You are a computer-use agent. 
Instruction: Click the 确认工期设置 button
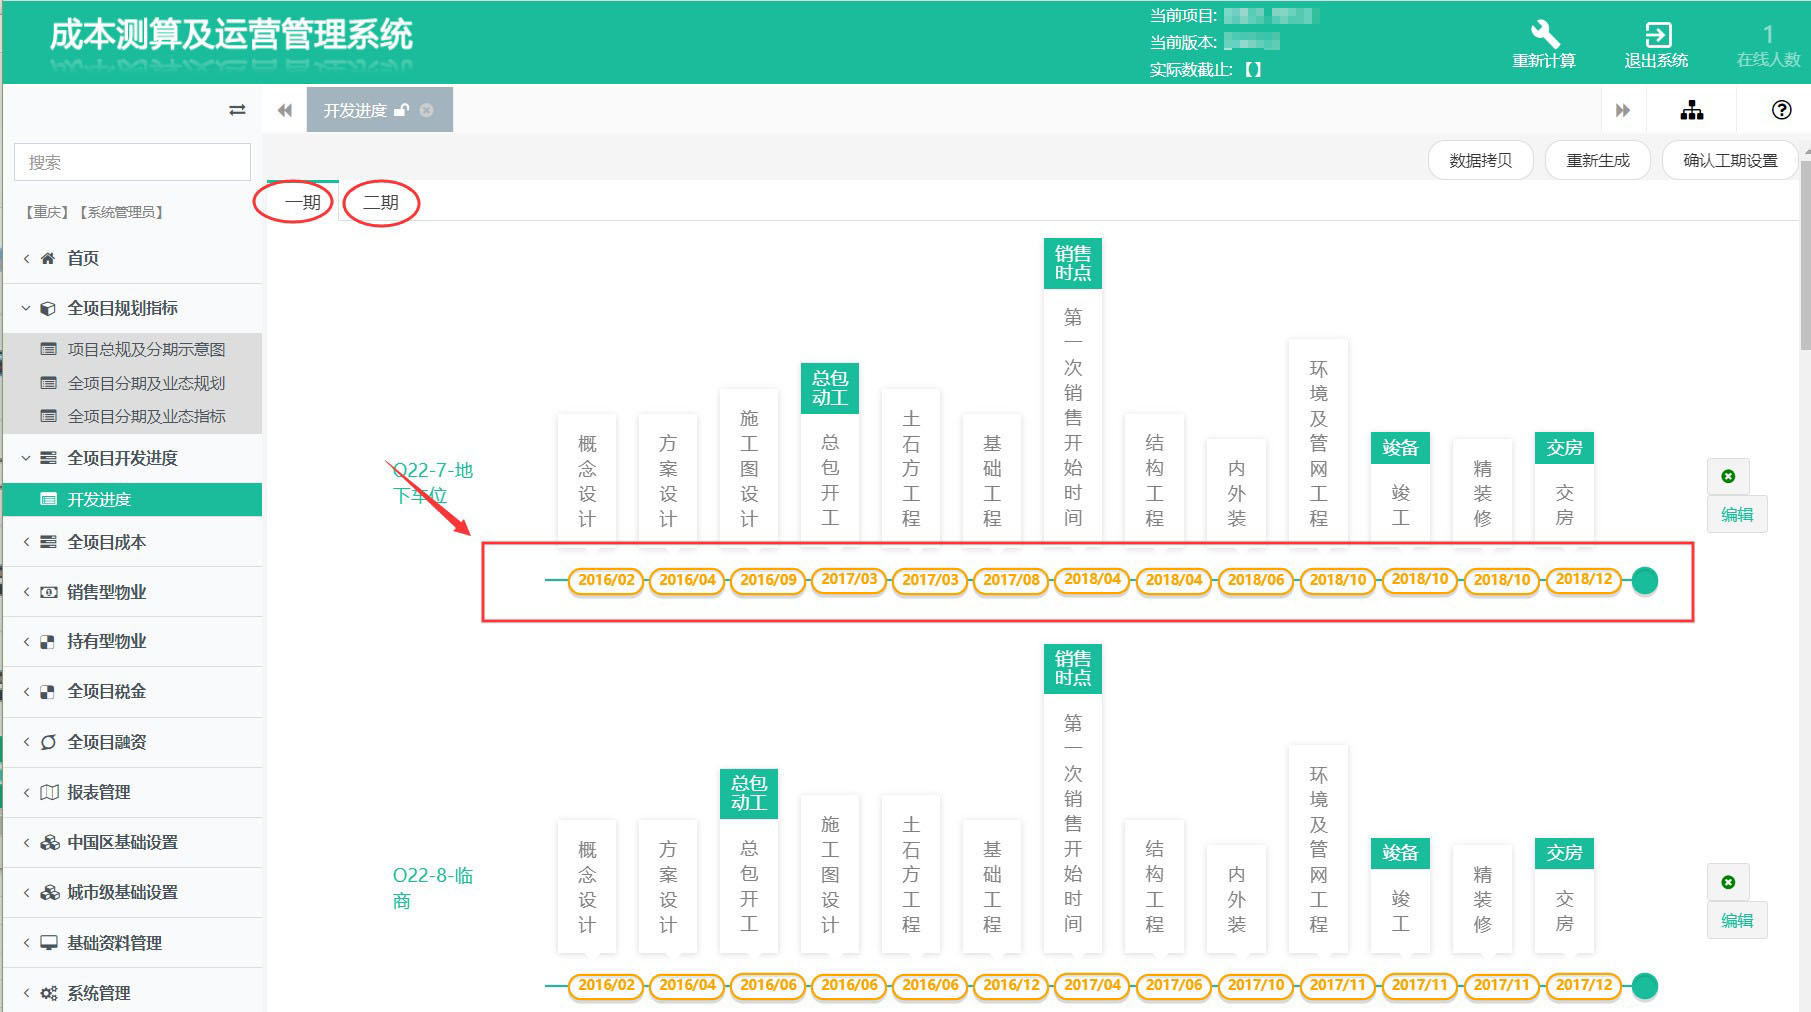point(1729,160)
